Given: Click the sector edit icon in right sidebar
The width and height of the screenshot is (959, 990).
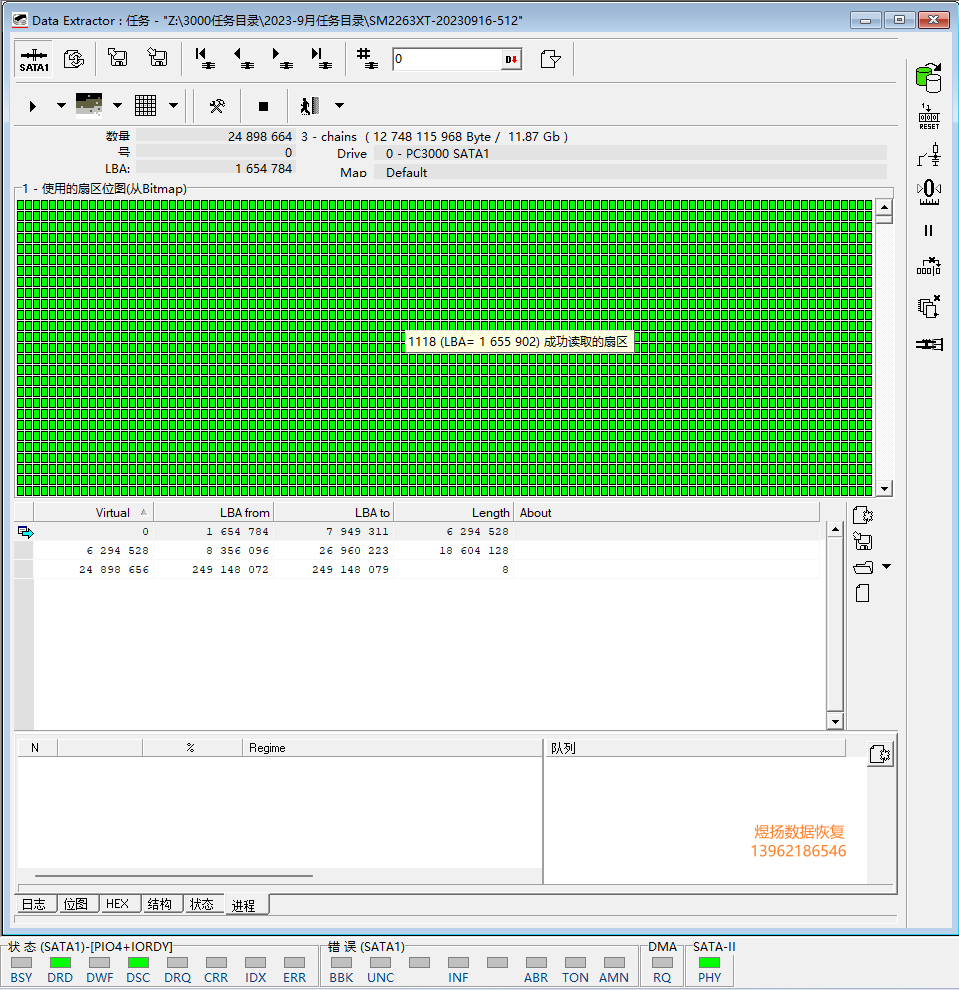Looking at the screenshot, I should click(929, 266).
